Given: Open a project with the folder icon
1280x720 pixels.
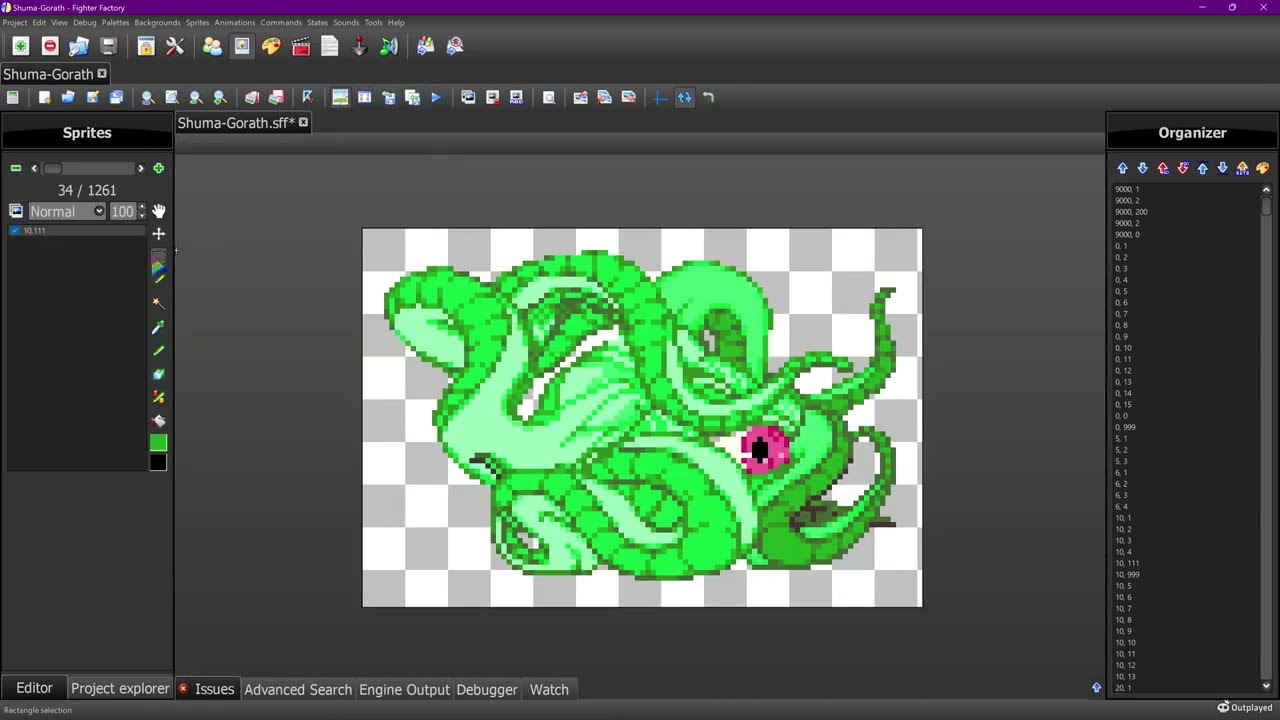Looking at the screenshot, I should click(x=79, y=46).
